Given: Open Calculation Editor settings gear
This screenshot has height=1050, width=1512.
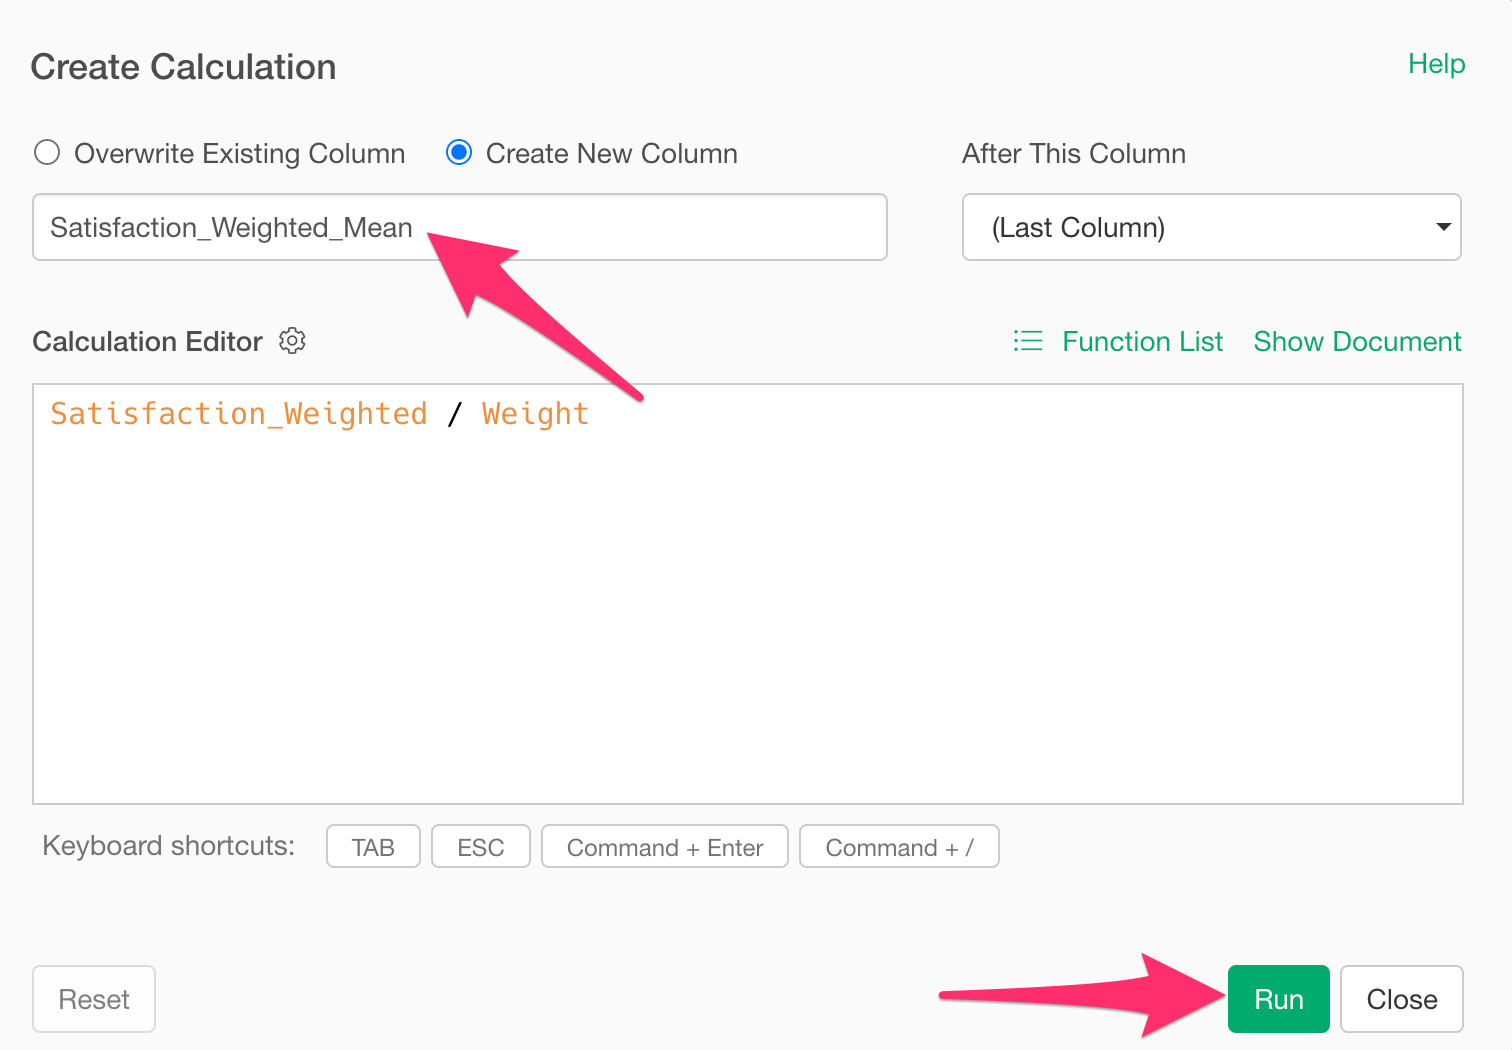Looking at the screenshot, I should pyautogui.click(x=292, y=341).
